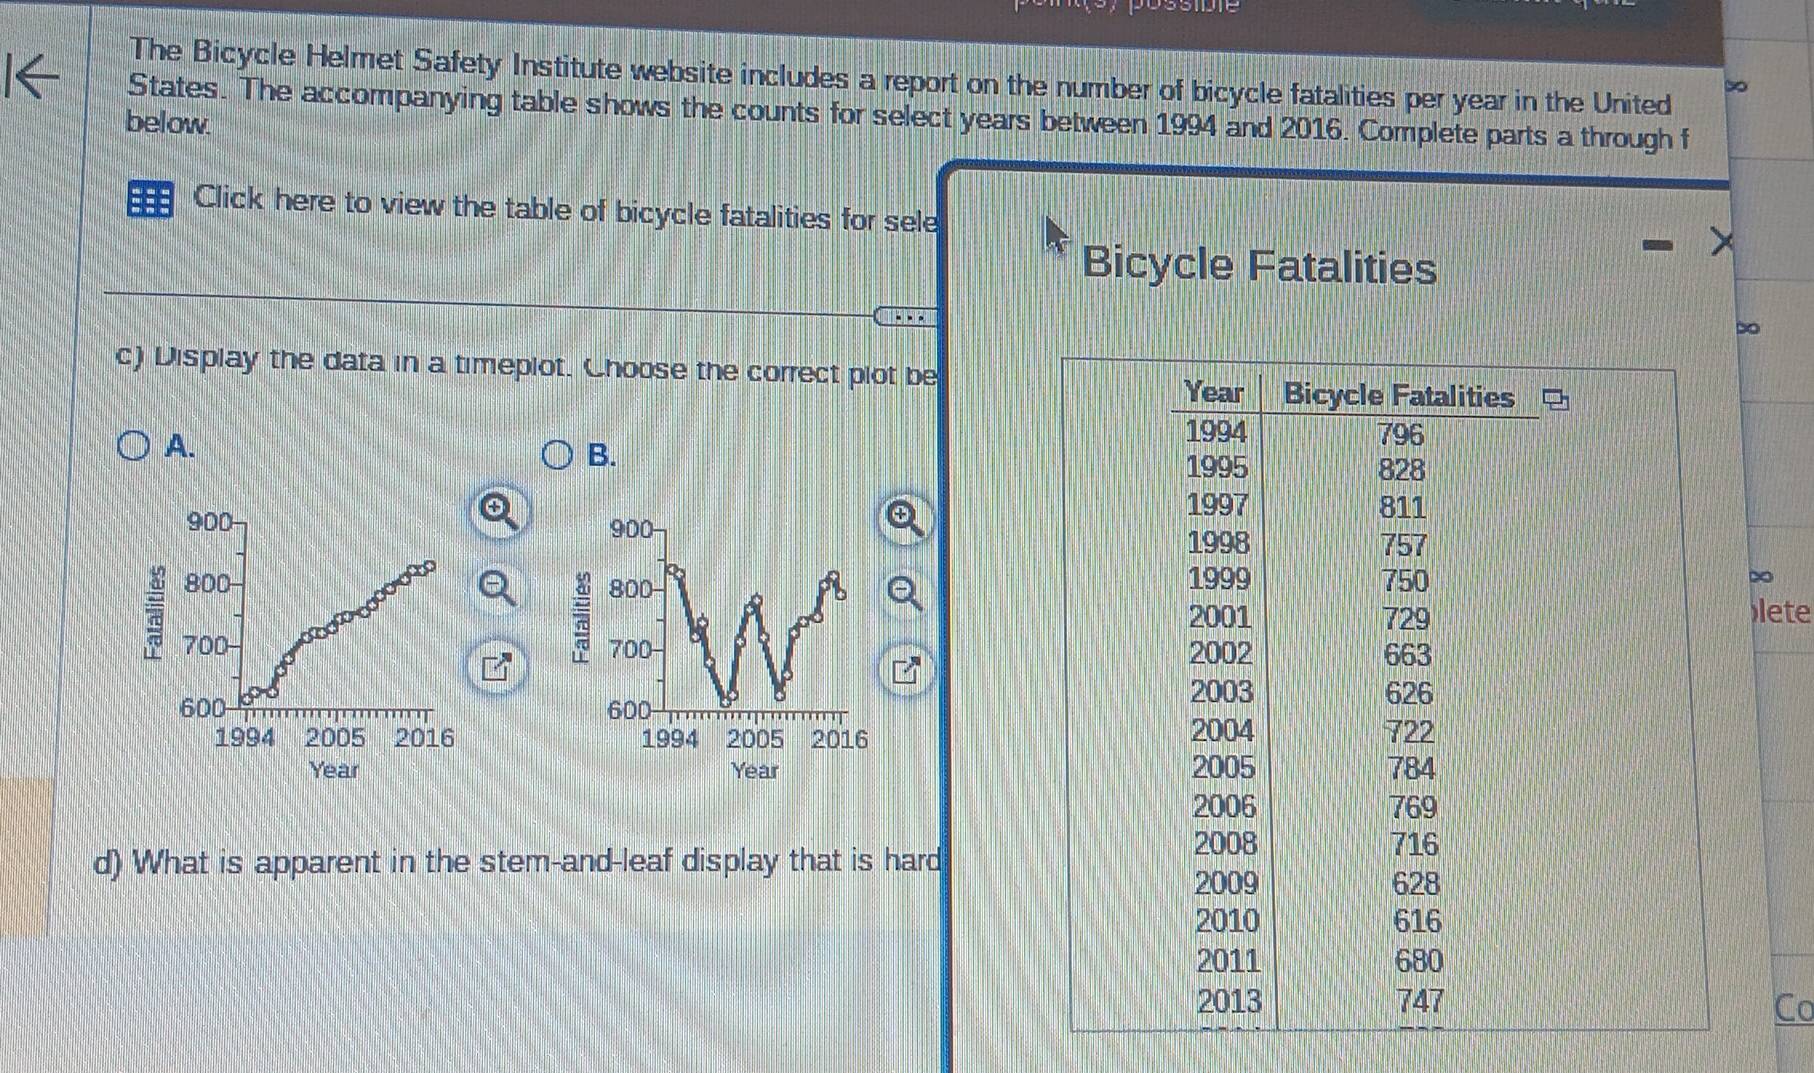Screen dimensions: 1814x1073
Task: Select the 1998 year cell
Action: (1219, 543)
